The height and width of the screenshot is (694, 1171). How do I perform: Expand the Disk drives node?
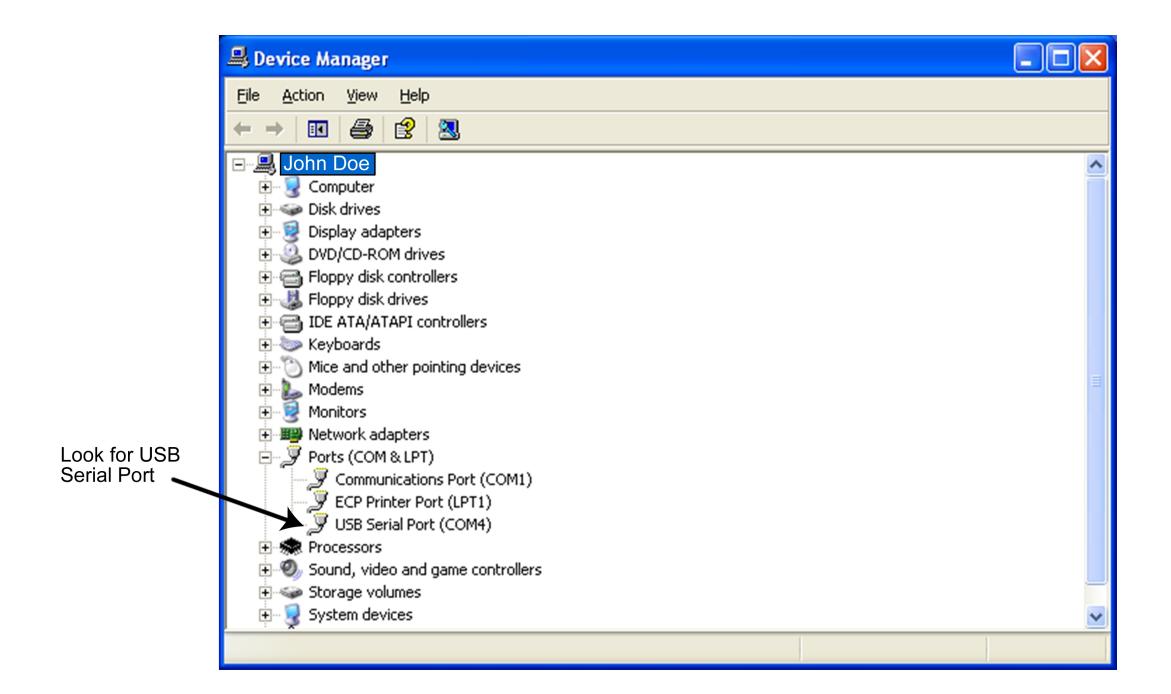click(x=265, y=209)
